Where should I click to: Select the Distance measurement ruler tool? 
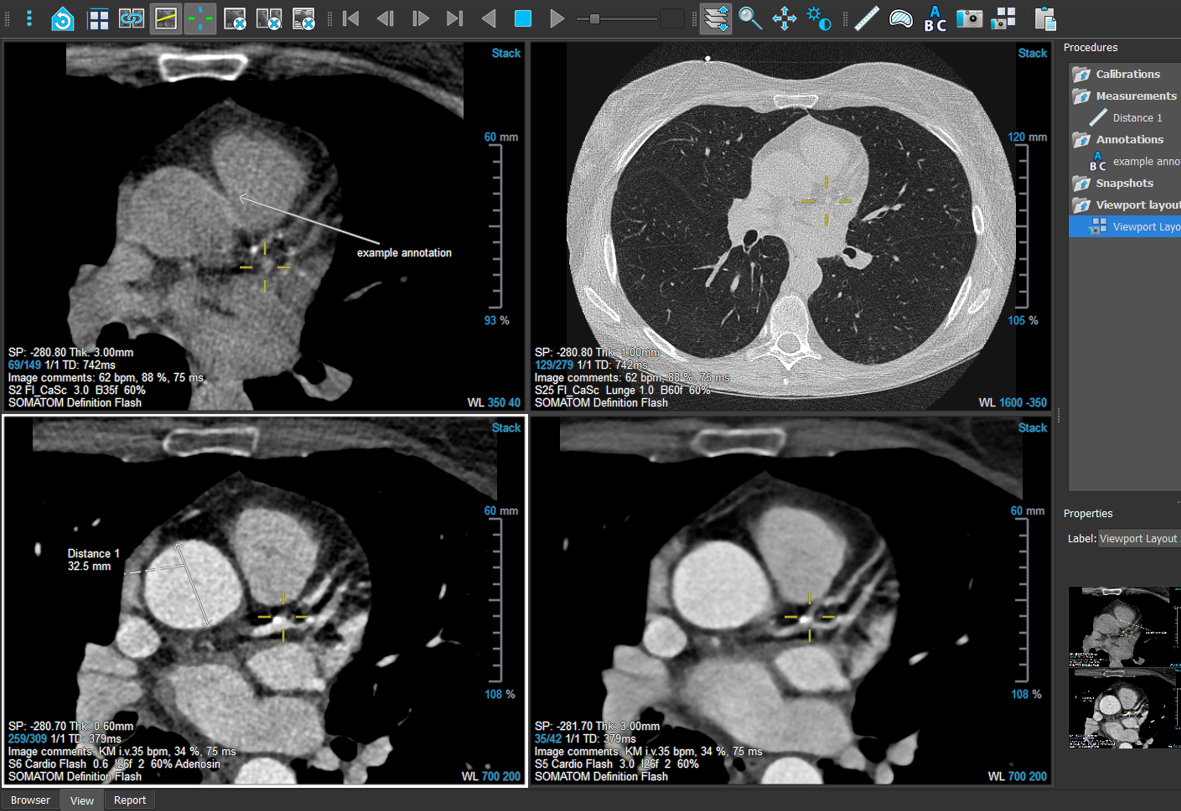click(x=866, y=18)
